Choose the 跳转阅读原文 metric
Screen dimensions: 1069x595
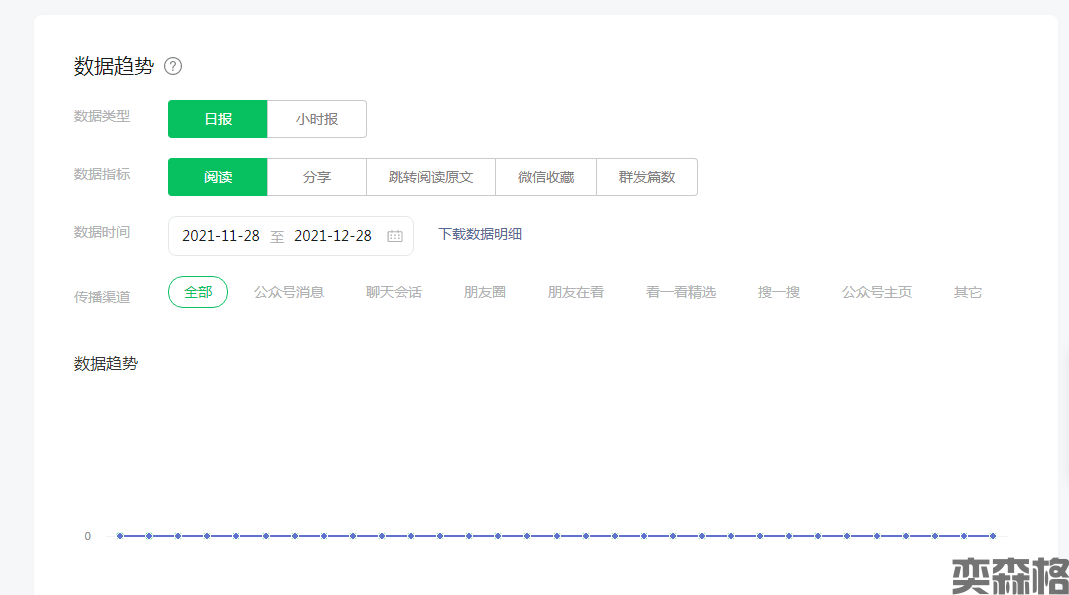click(431, 177)
